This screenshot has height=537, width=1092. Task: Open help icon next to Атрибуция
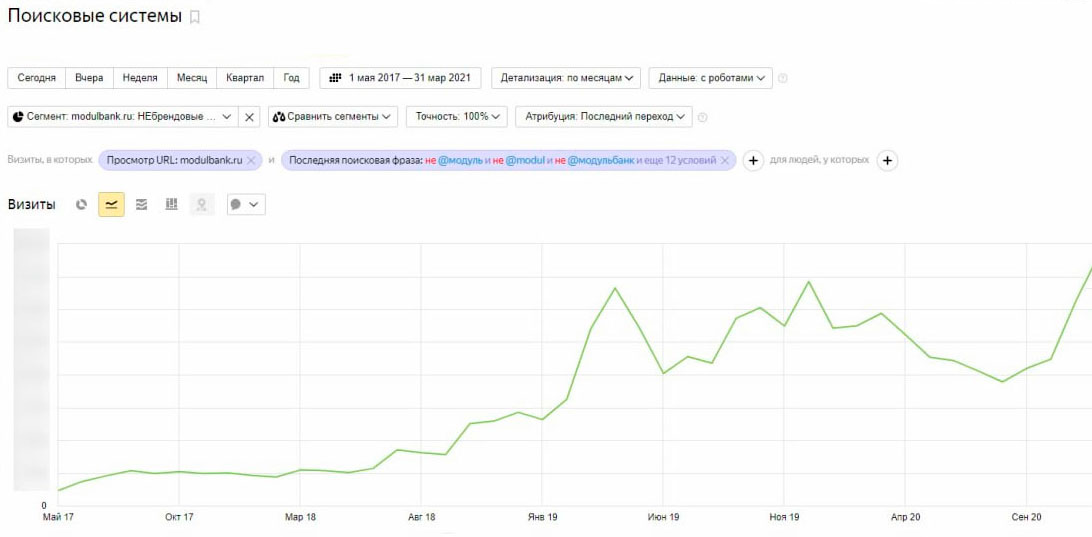703,117
